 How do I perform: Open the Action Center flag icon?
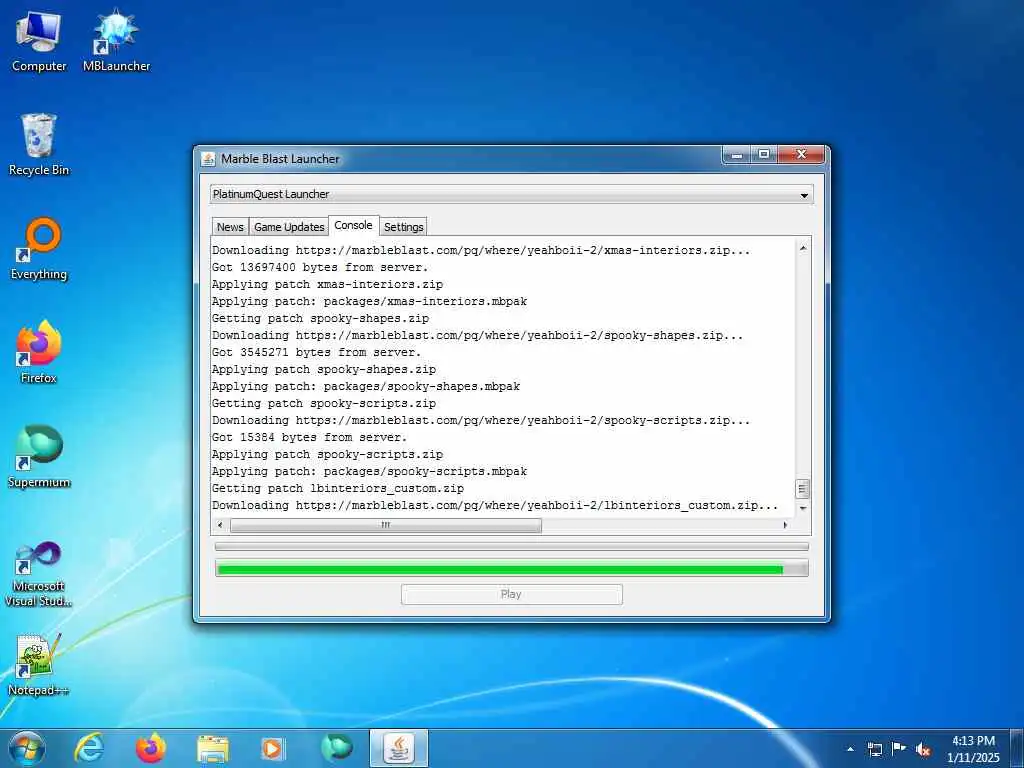(899, 748)
